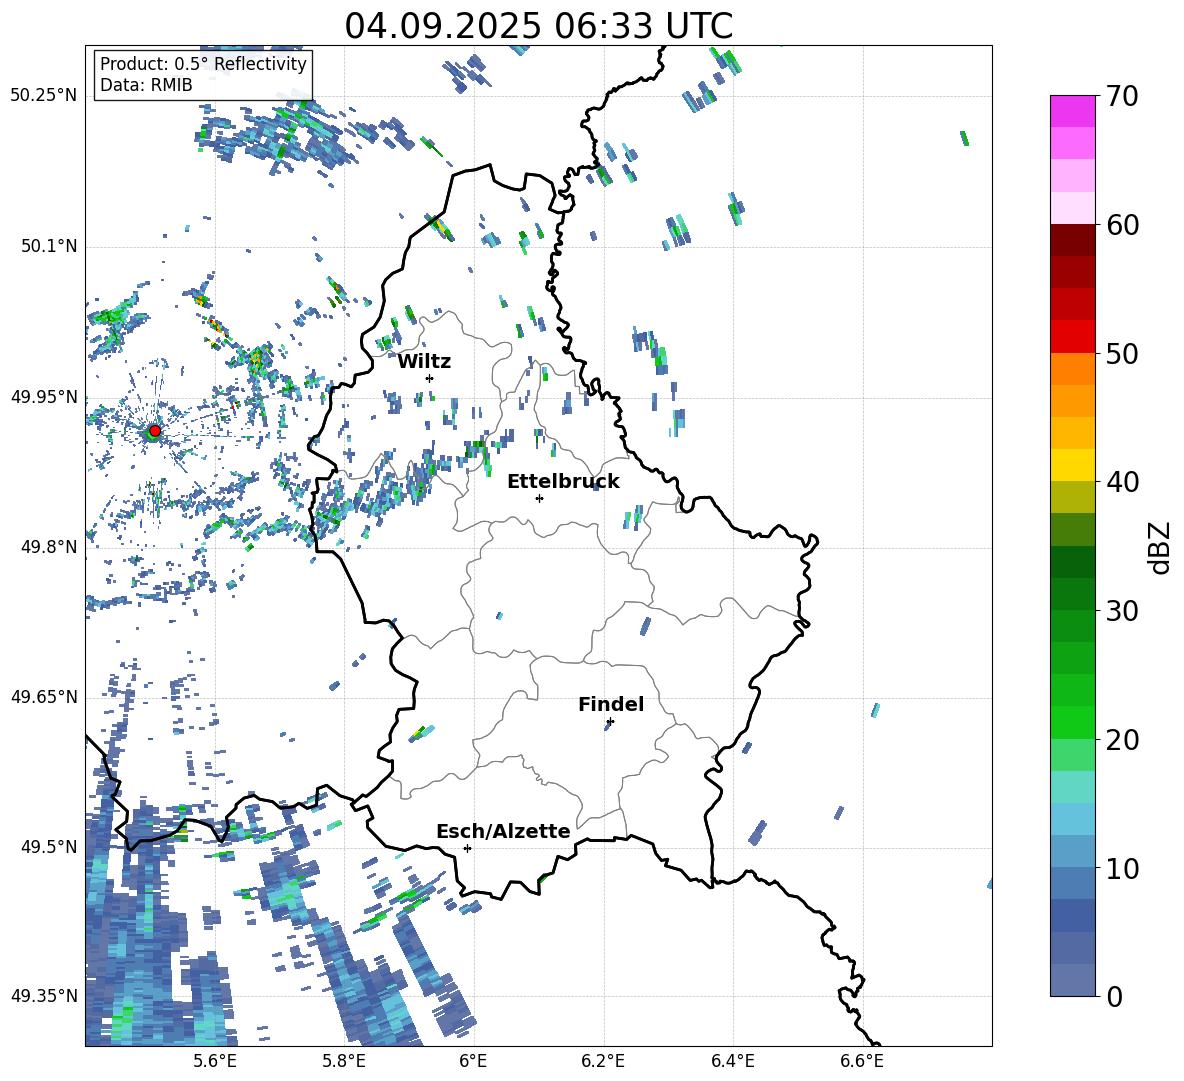Click the 6.6°E longitude label
Screen dimensions: 1184x1081
coord(862,1061)
